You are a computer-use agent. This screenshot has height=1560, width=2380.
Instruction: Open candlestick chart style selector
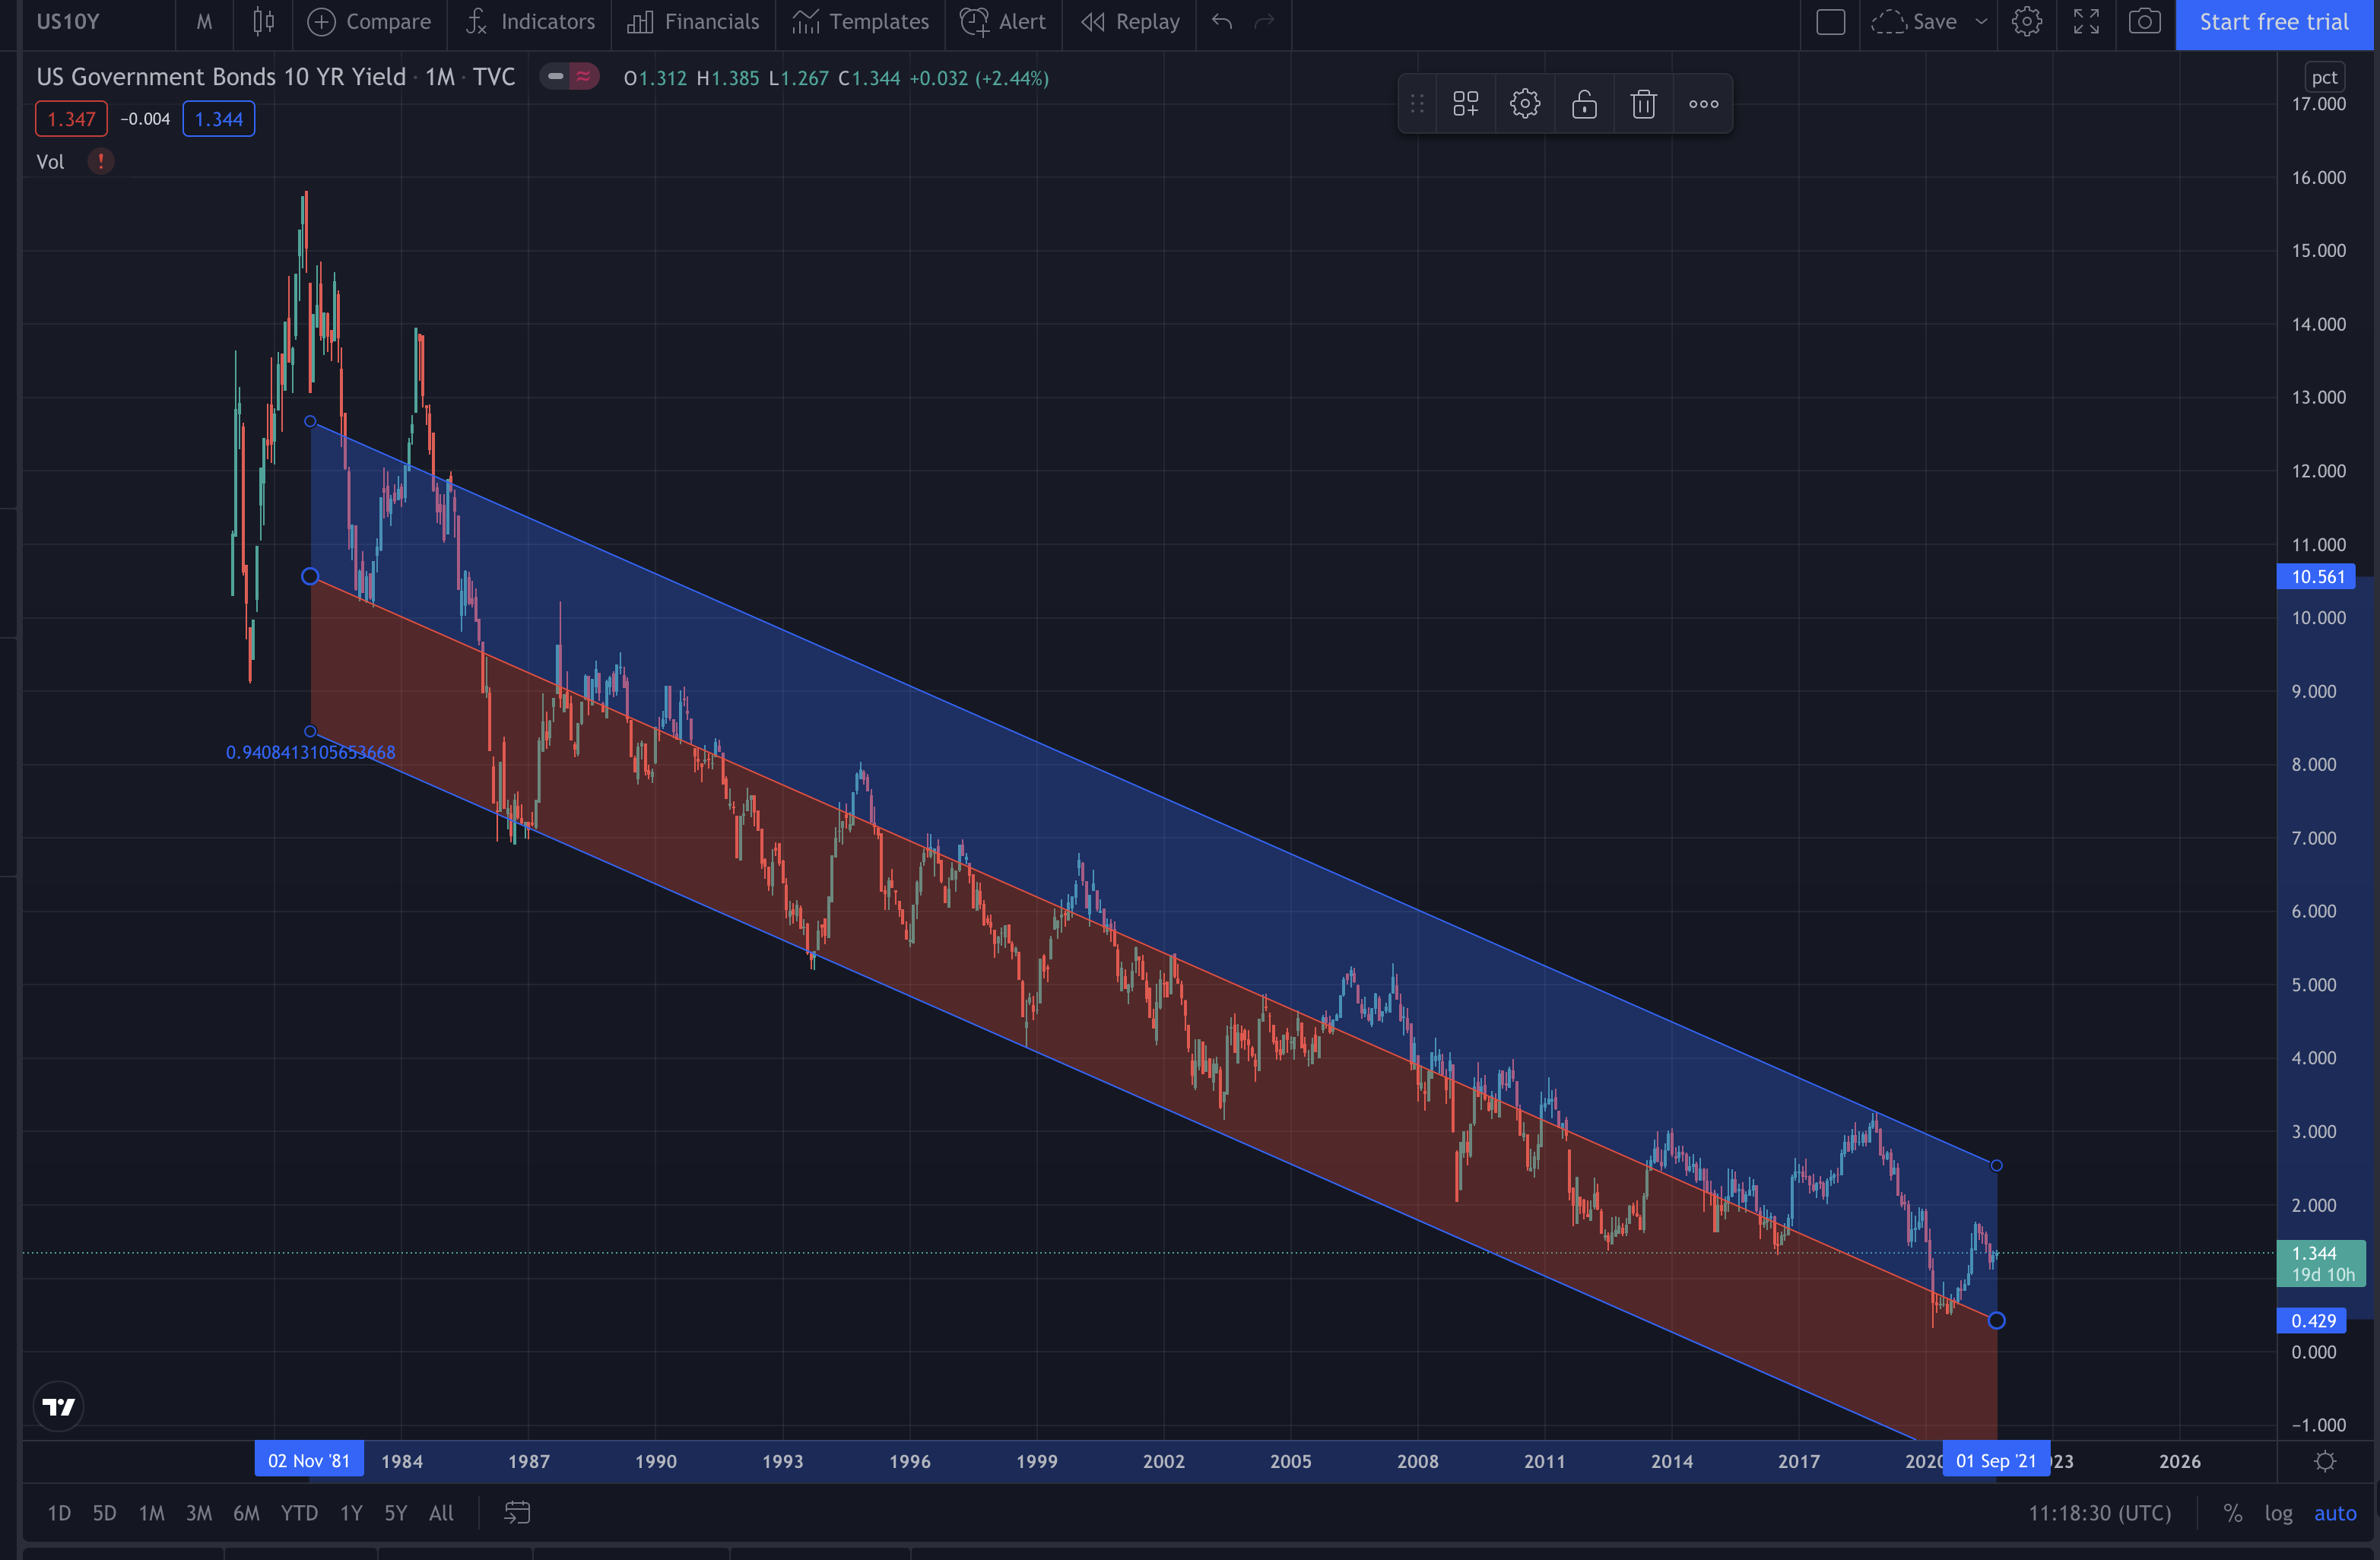pos(263,22)
